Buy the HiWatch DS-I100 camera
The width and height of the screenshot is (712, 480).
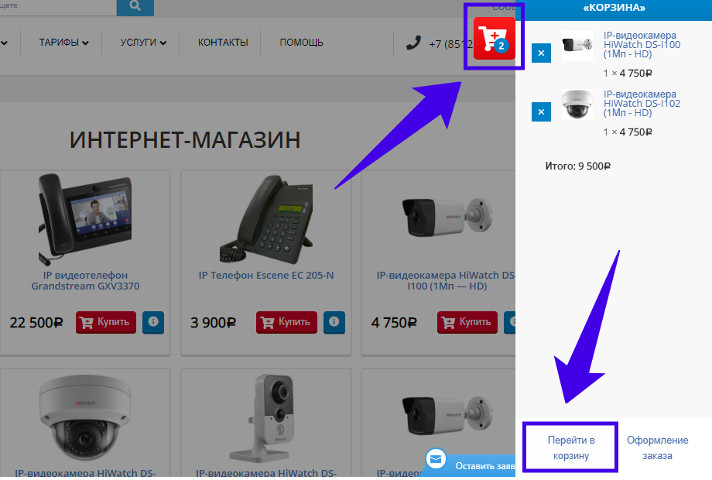tap(467, 322)
